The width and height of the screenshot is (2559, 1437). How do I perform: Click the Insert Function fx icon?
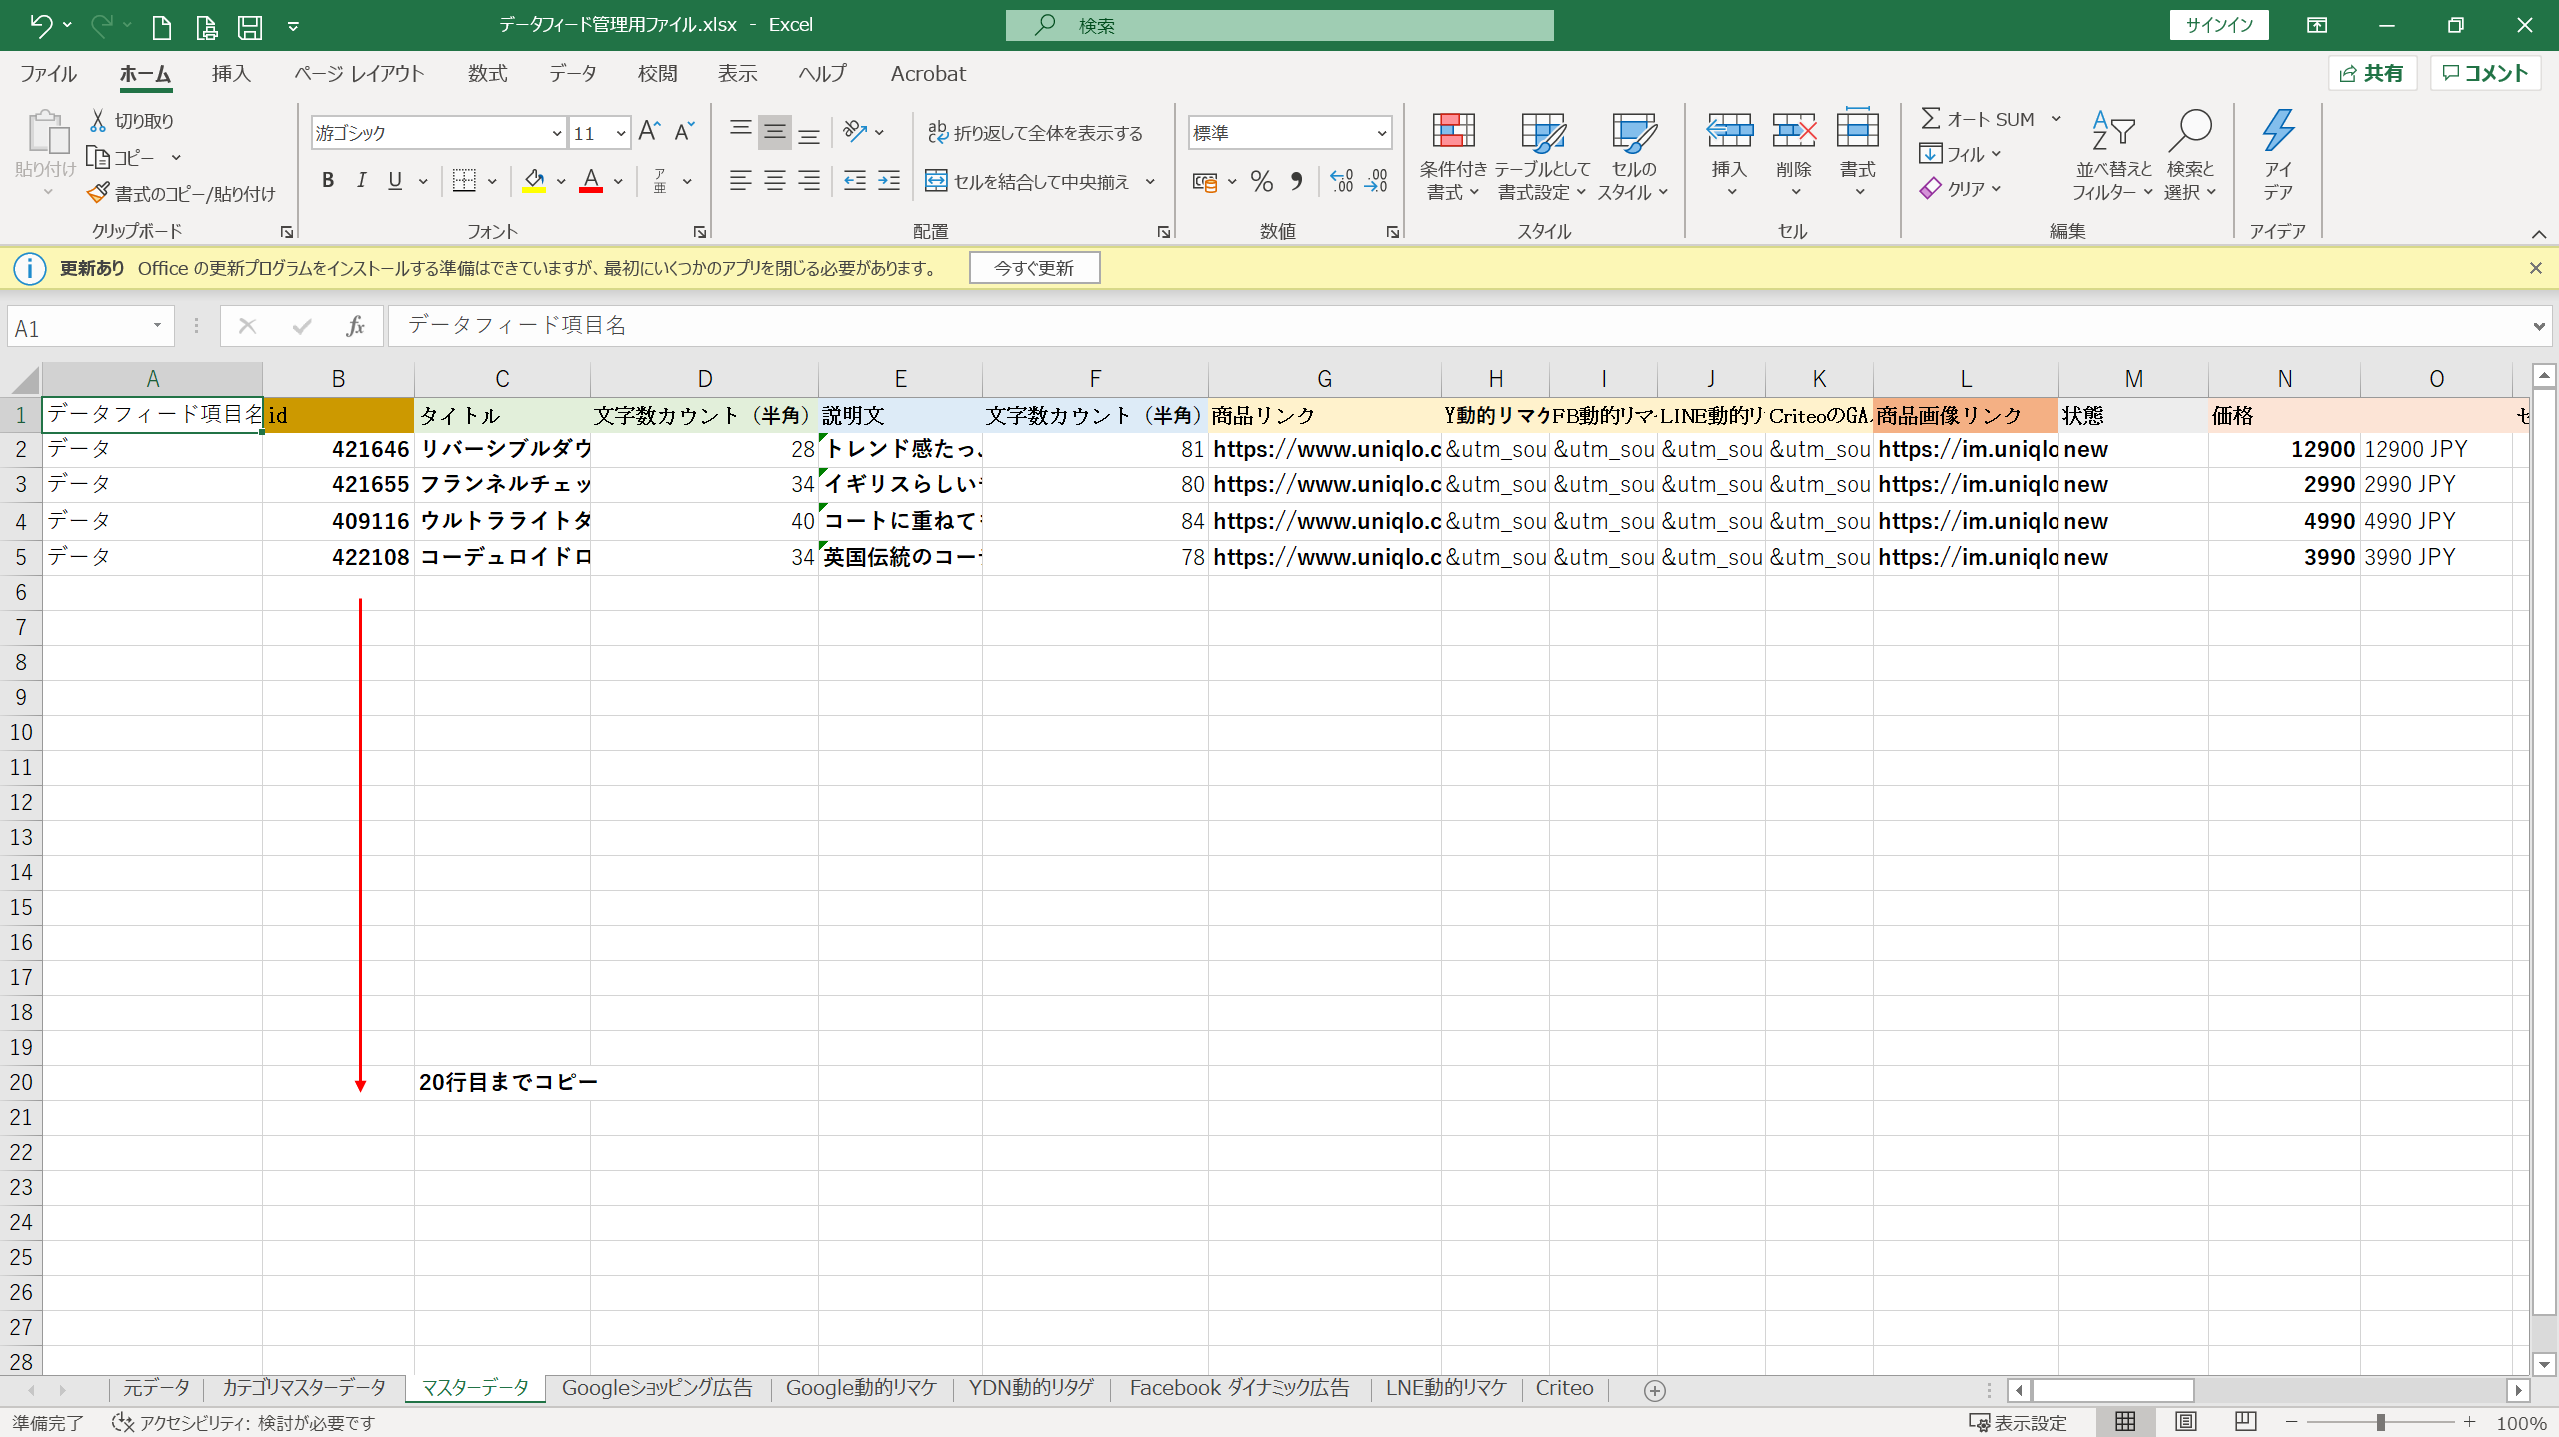(x=355, y=326)
